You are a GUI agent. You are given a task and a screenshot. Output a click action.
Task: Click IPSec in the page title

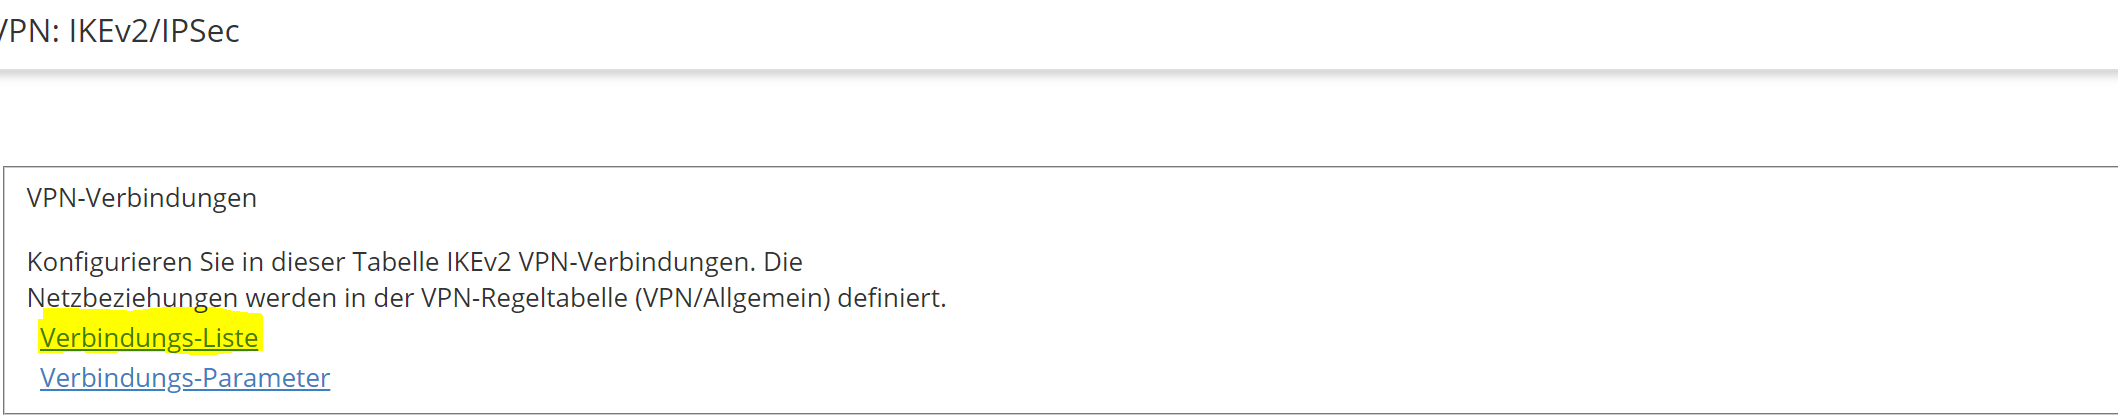coord(200,31)
